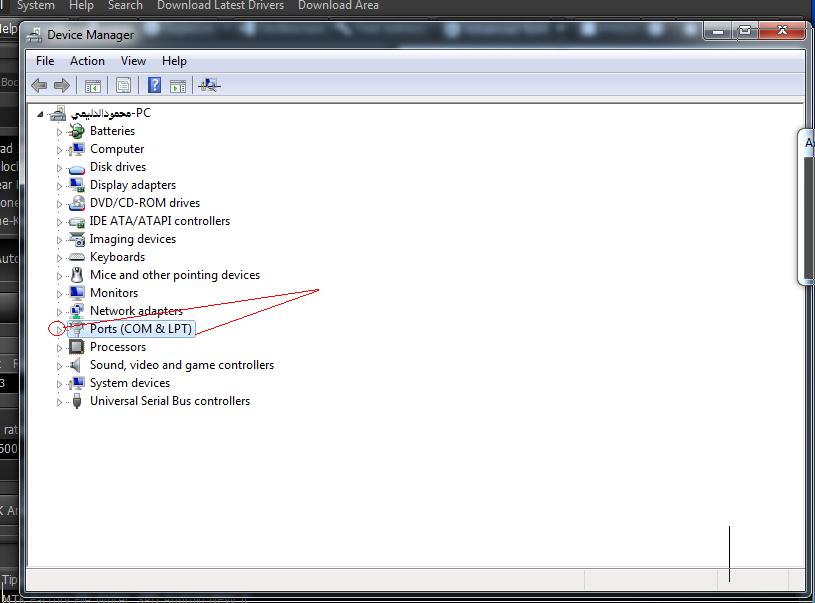Expand the Ports (COM & LPT) node
Image resolution: width=815 pixels, height=603 pixels.
point(59,330)
